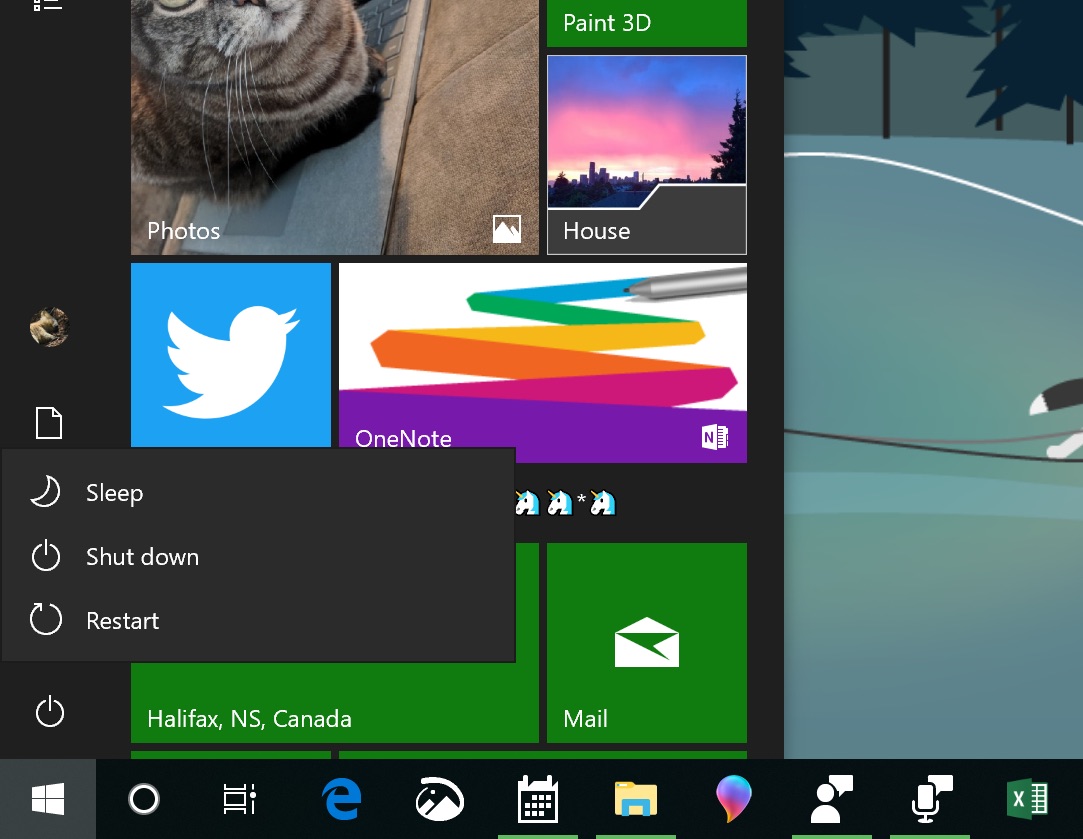The width and height of the screenshot is (1083, 839).
Task: Open Cortana search circle icon
Action: pyautogui.click(x=144, y=799)
